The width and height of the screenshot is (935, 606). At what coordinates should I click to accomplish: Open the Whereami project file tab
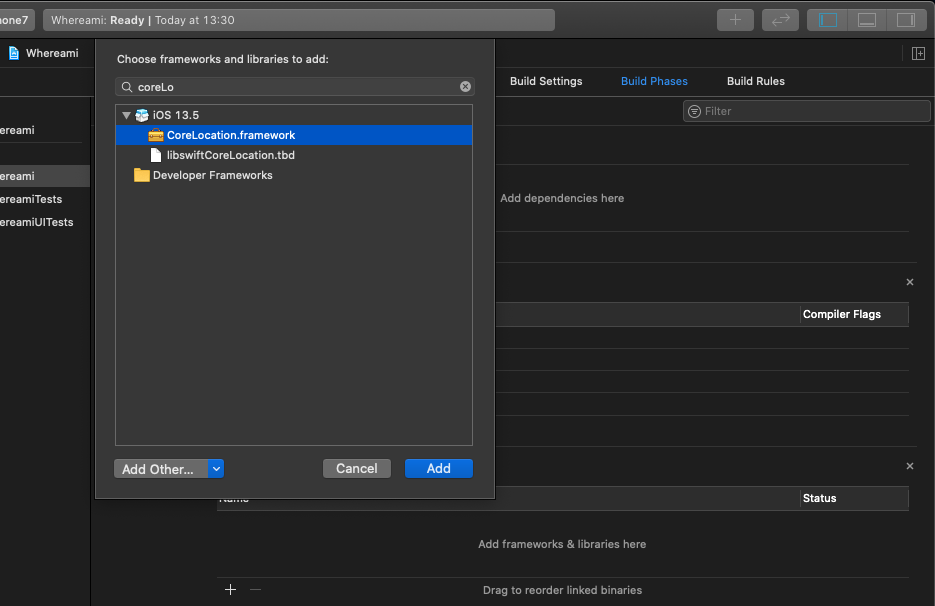click(44, 53)
